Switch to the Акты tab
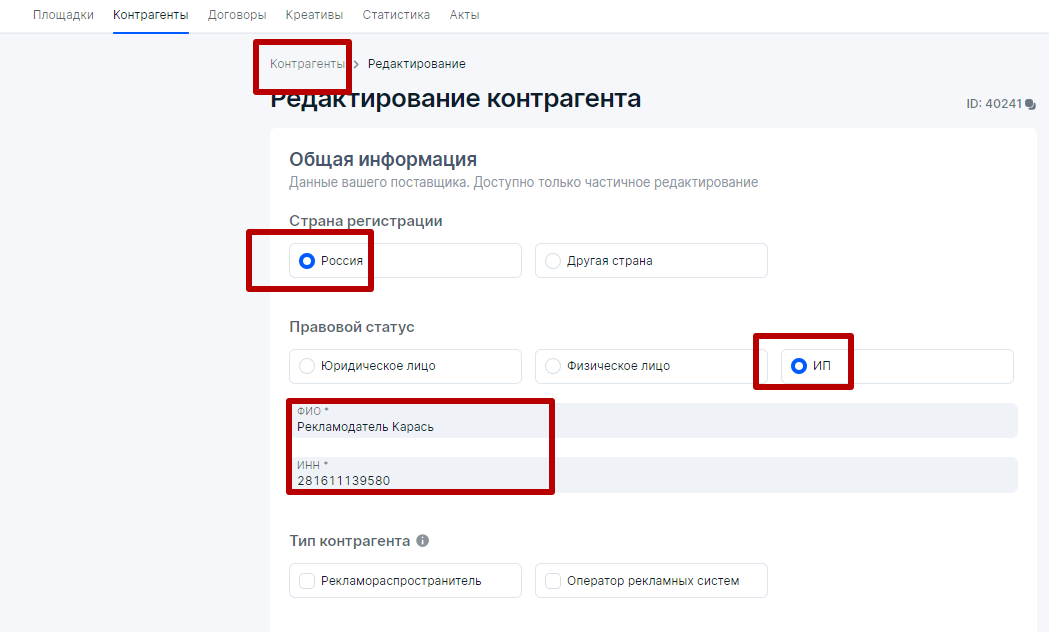Image resolution: width=1049 pixels, height=632 pixels. [x=465, y=15]
